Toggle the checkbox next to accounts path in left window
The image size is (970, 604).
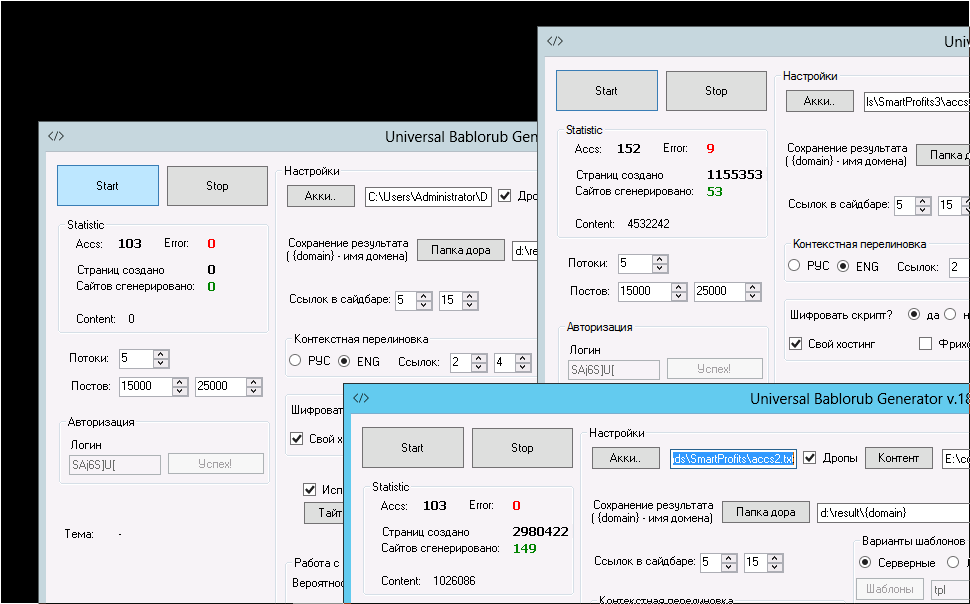(505, 196)
